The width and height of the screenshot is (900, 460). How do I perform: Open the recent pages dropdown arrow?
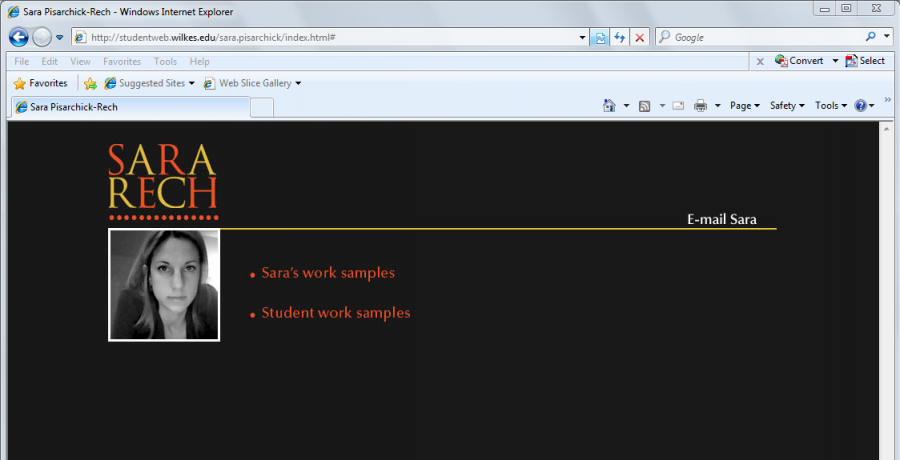pyautogui.click(x=59, y=38)
